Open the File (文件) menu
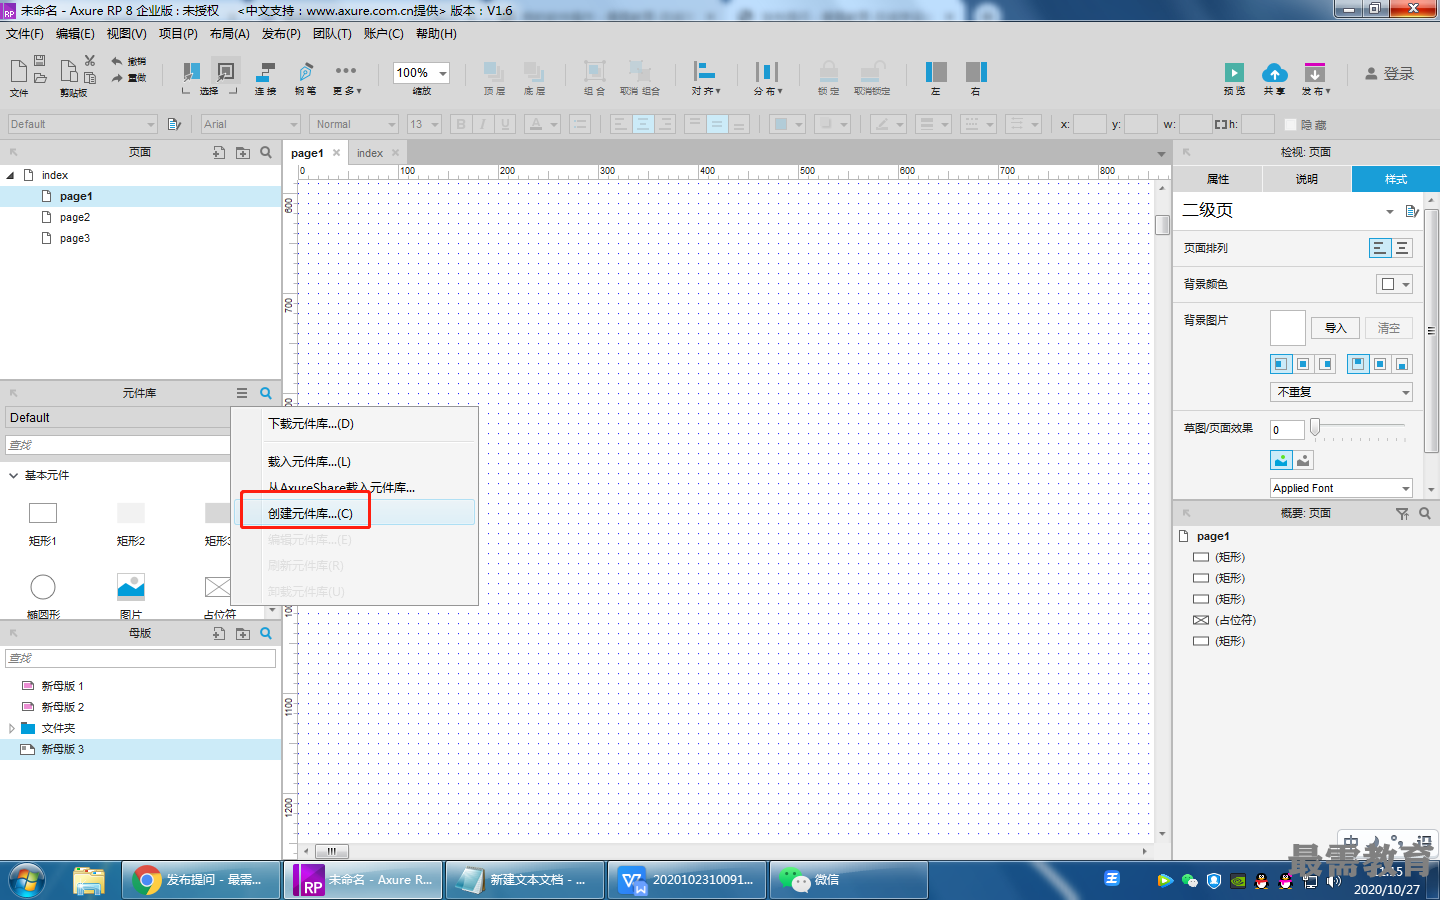This screenshot has height=900, width=1440. 25,34
